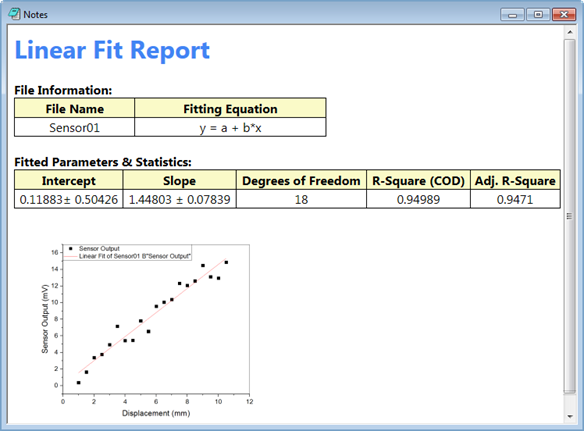Minimize the Notes window
Image resolution: width=584 pixels, height=431 pixels.
click(x=512, y=15)
